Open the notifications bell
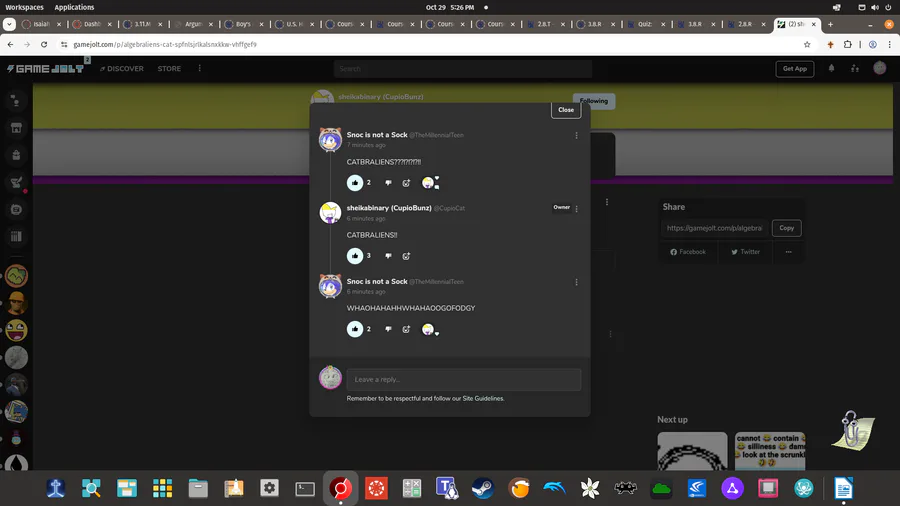900x506 pixels. click(831, 68)
